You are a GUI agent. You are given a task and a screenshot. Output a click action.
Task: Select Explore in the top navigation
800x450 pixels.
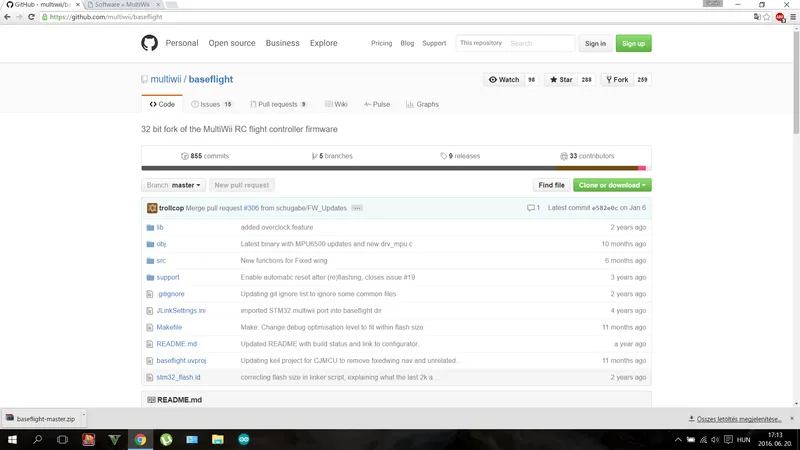pyautogui.click(x=323, y=43)
